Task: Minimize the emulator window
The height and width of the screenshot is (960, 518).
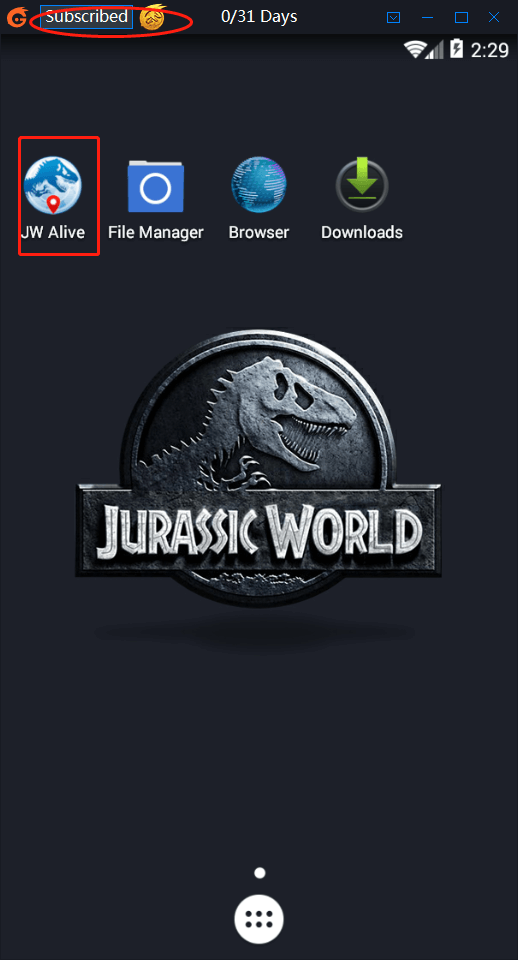Action: click(428, 18)
